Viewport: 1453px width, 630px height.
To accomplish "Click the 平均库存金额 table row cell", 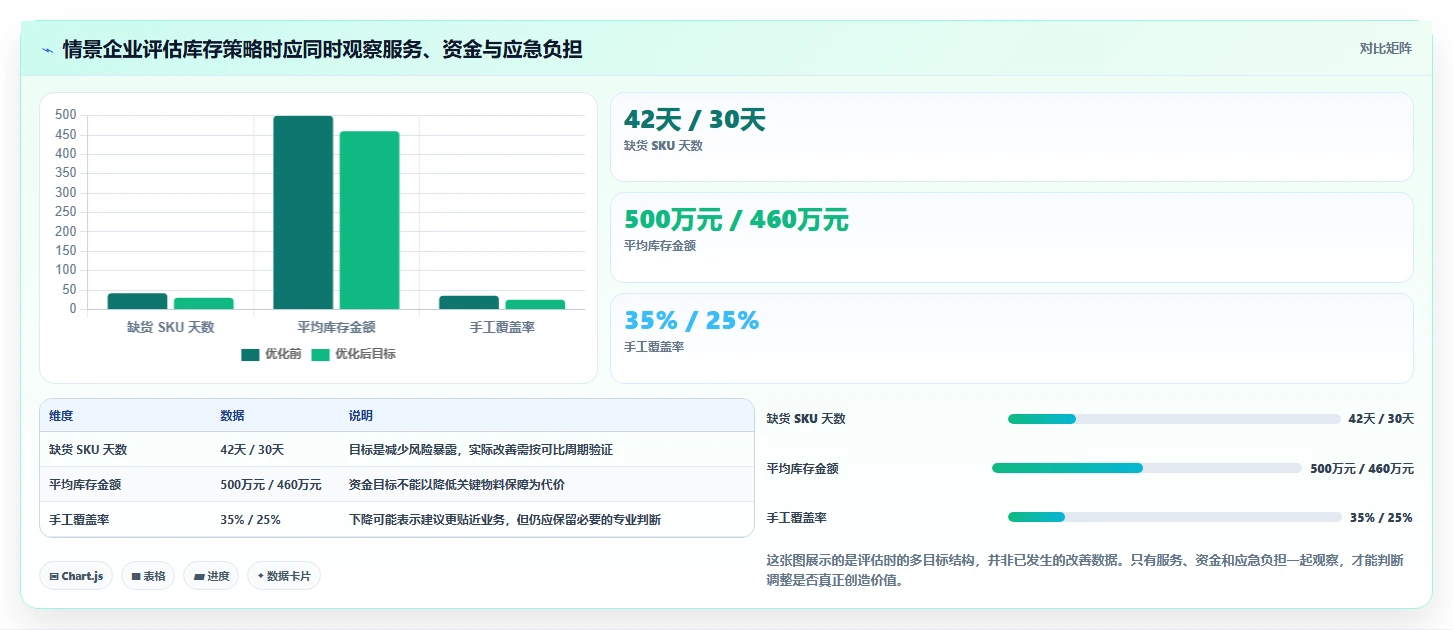I will click(x=85, y=485).
